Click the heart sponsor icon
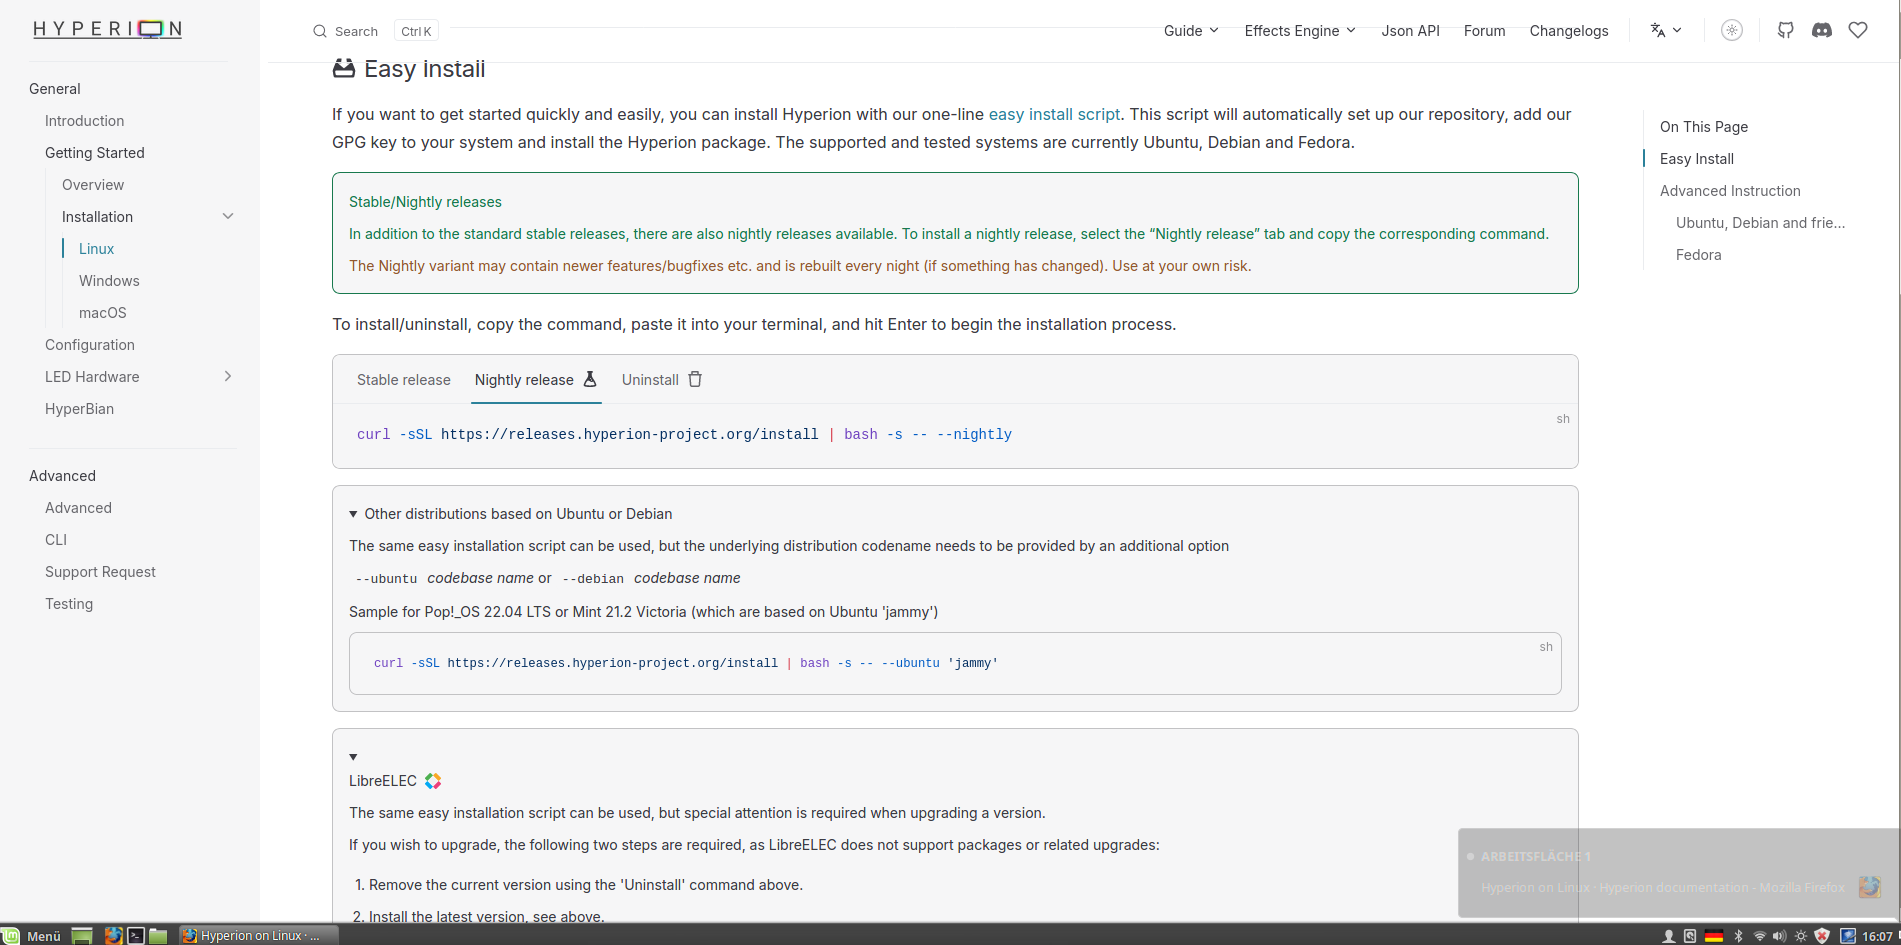 click(x=1857, y=30)
